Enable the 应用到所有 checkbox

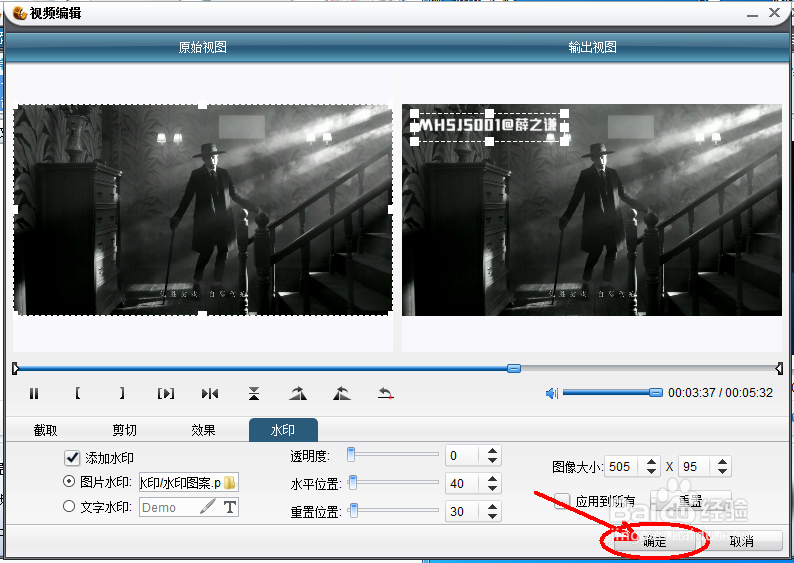[x=562, y=501]
